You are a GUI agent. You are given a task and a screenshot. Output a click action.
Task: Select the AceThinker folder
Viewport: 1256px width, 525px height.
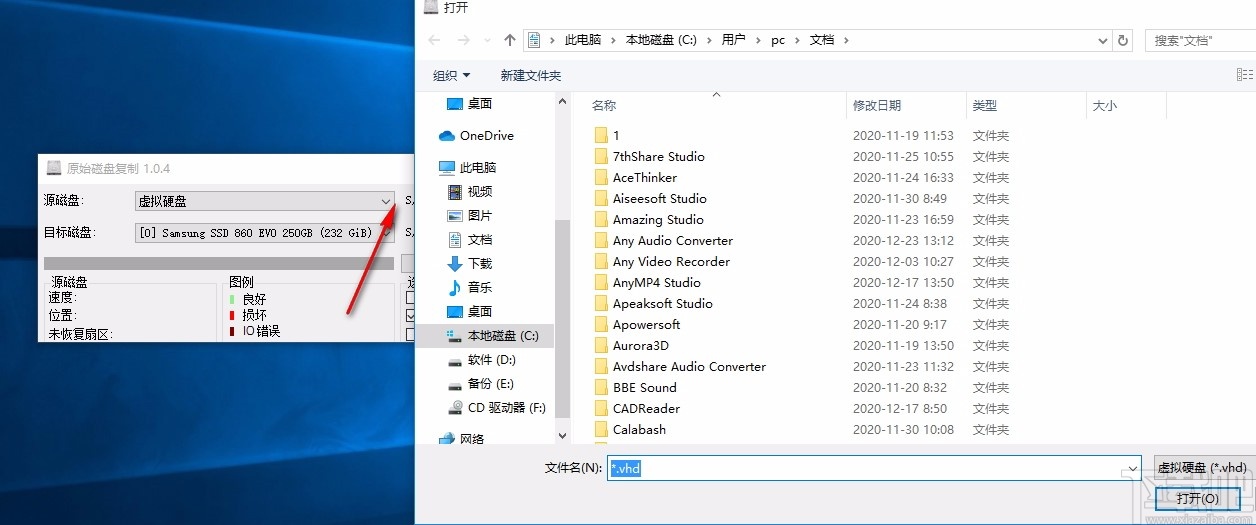tap(635, 177)
